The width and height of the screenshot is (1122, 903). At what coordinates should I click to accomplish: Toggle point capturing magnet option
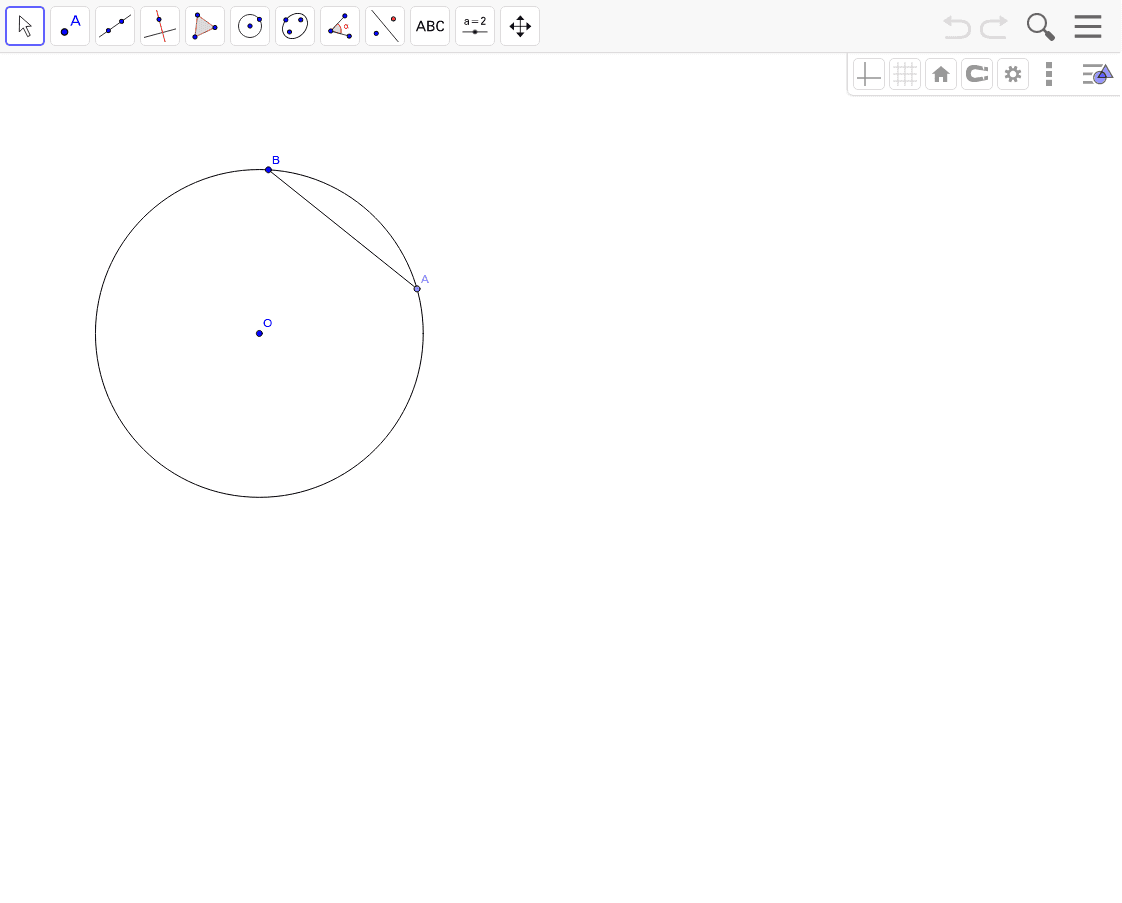(977, 74)
